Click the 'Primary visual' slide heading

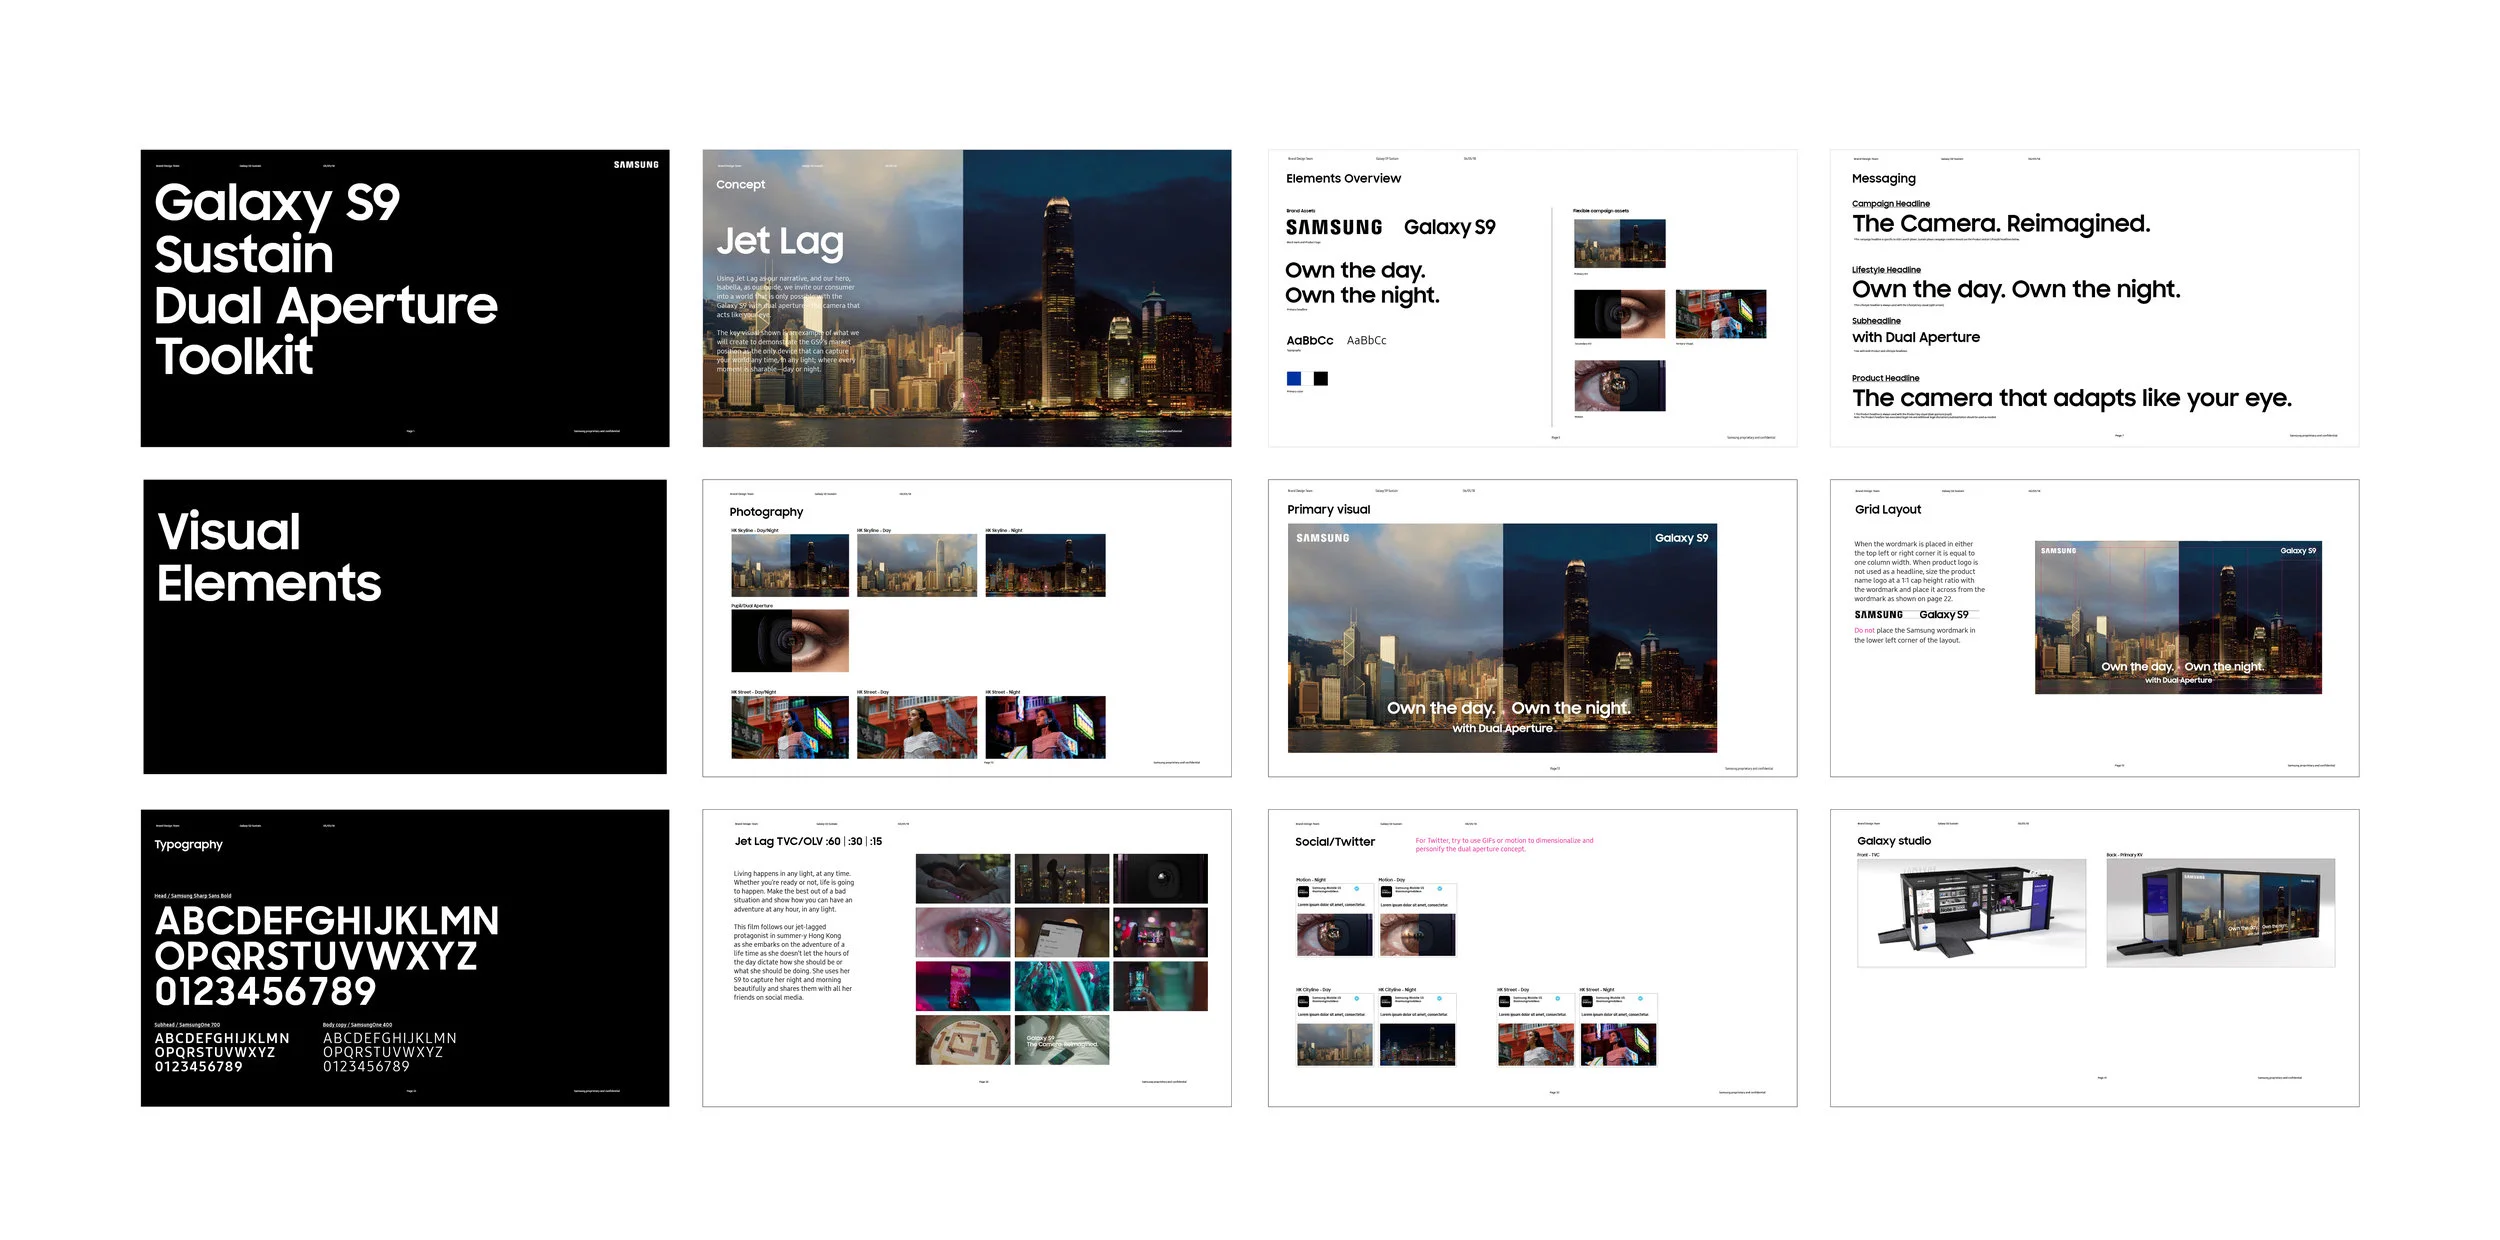(x=1328, y=510)
